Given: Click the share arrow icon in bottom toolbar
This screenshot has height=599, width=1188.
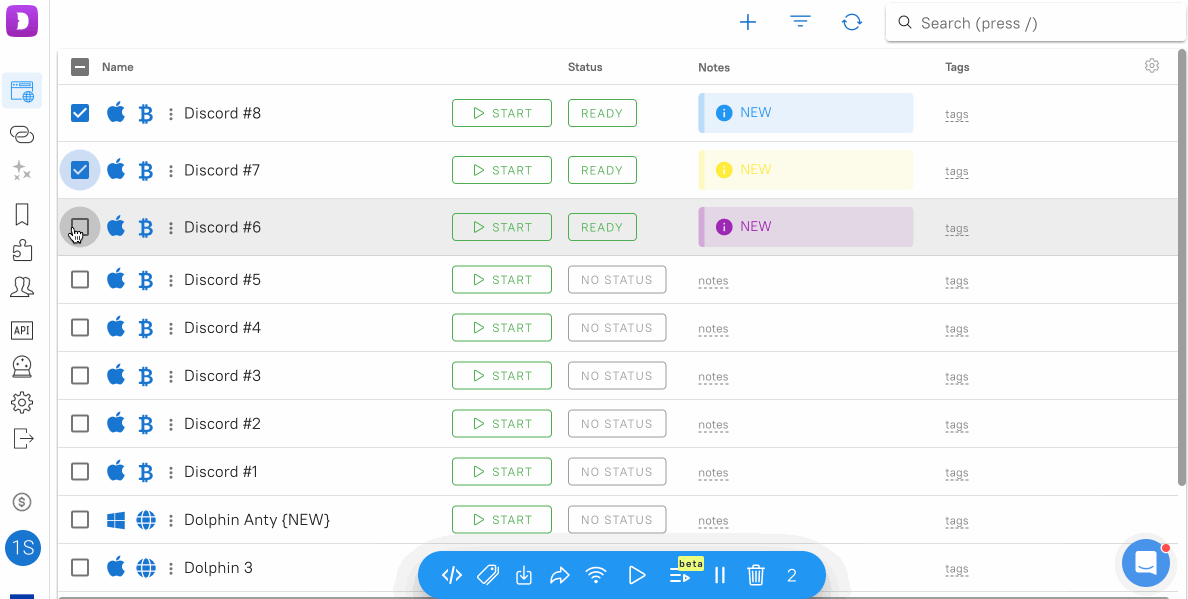Looking at the screenshot, I should [x=560, y=575].
